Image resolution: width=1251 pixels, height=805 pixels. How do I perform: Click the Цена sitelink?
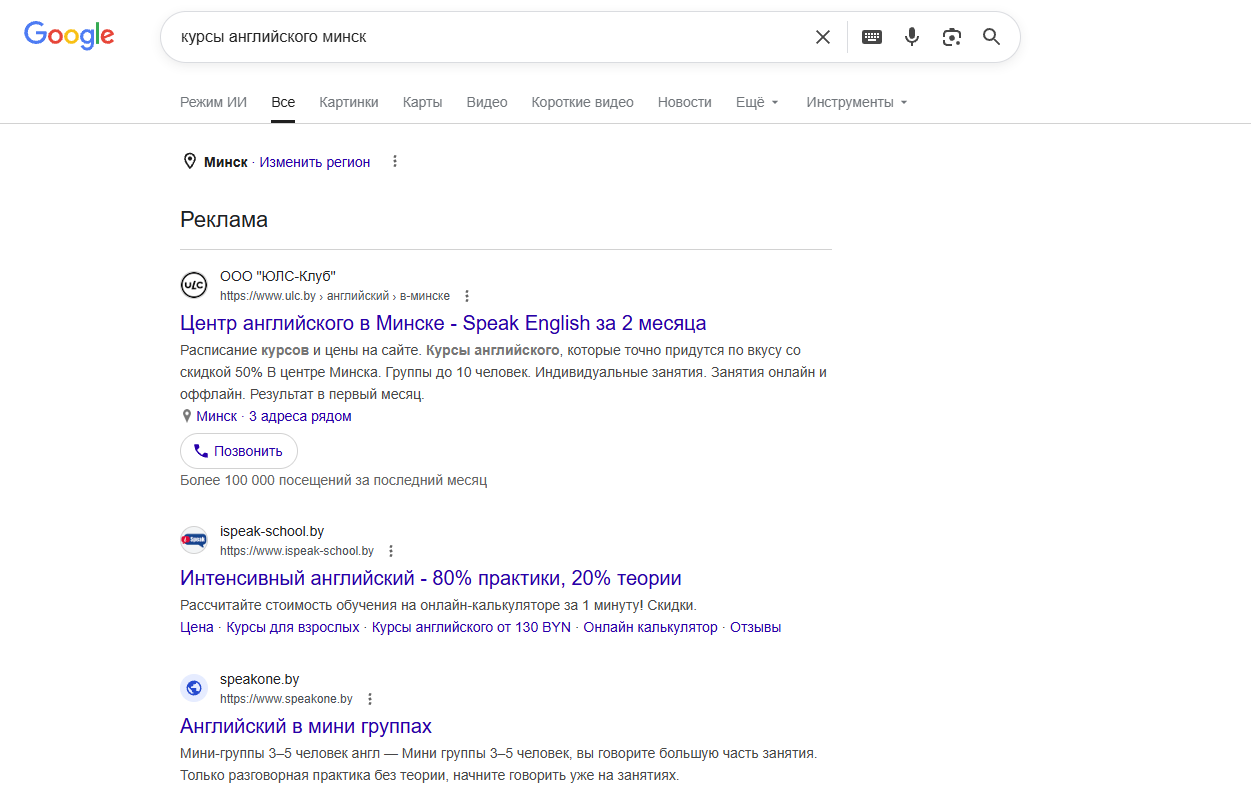pyautogui.click(x=197, y=627)
